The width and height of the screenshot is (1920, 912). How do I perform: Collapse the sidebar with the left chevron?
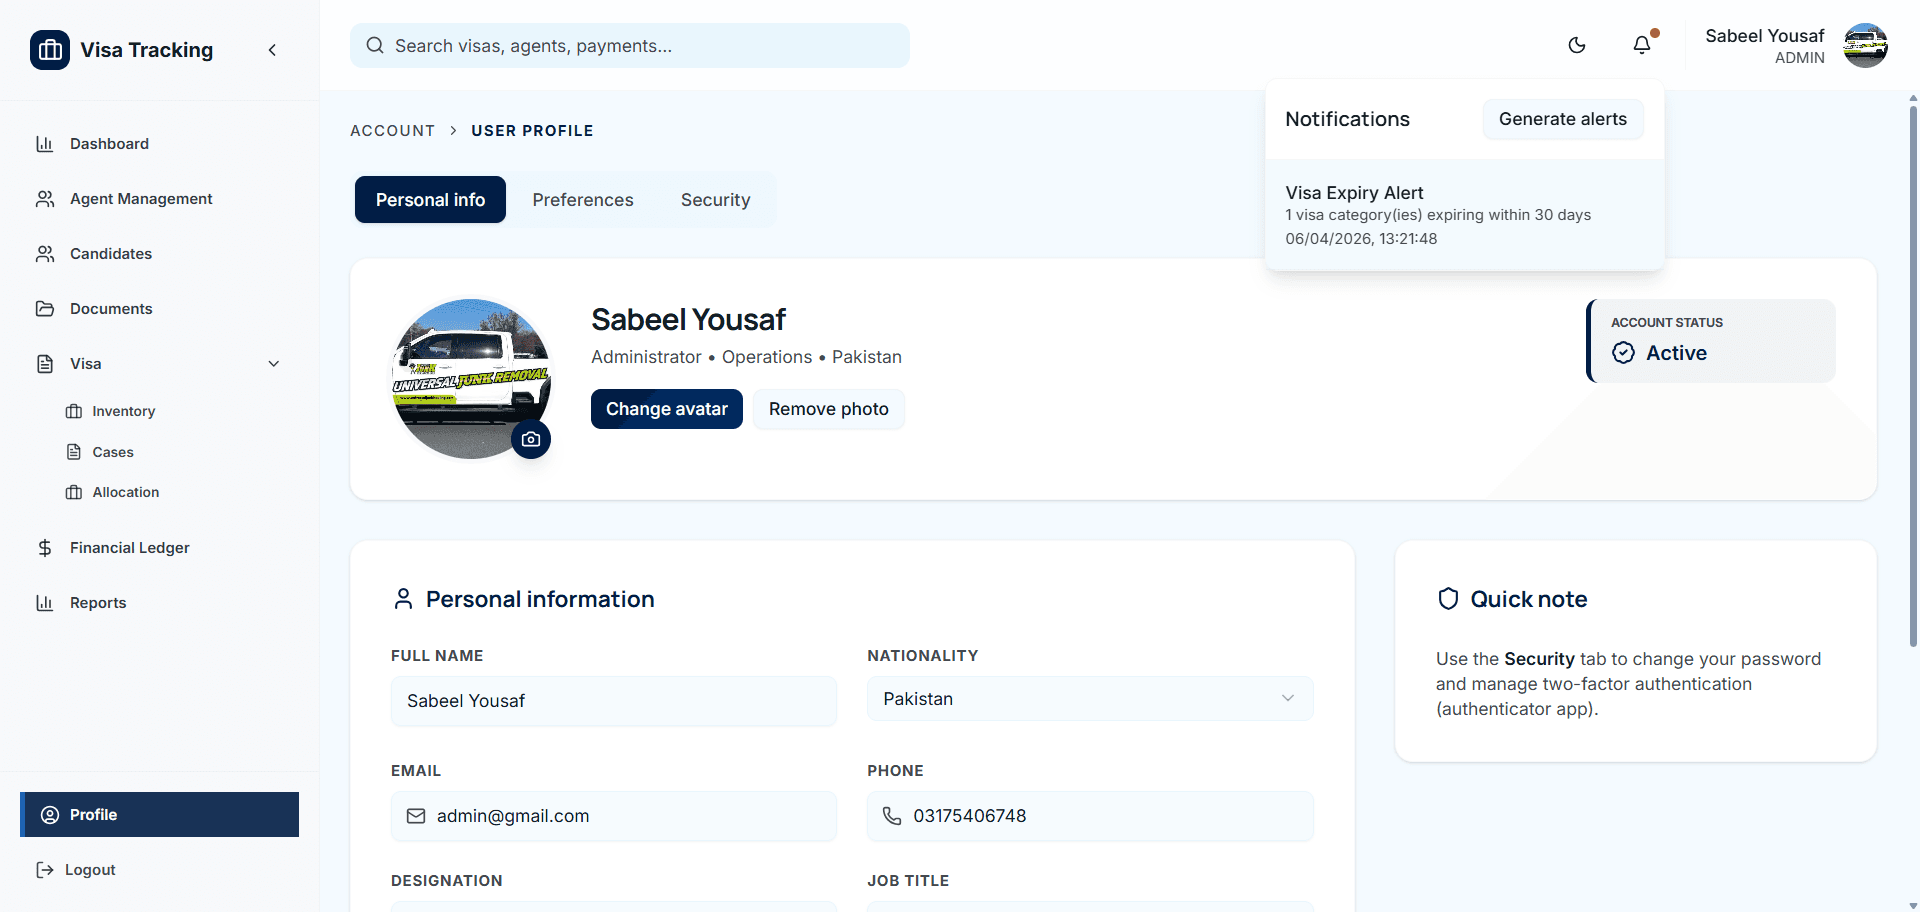point(272,50)
